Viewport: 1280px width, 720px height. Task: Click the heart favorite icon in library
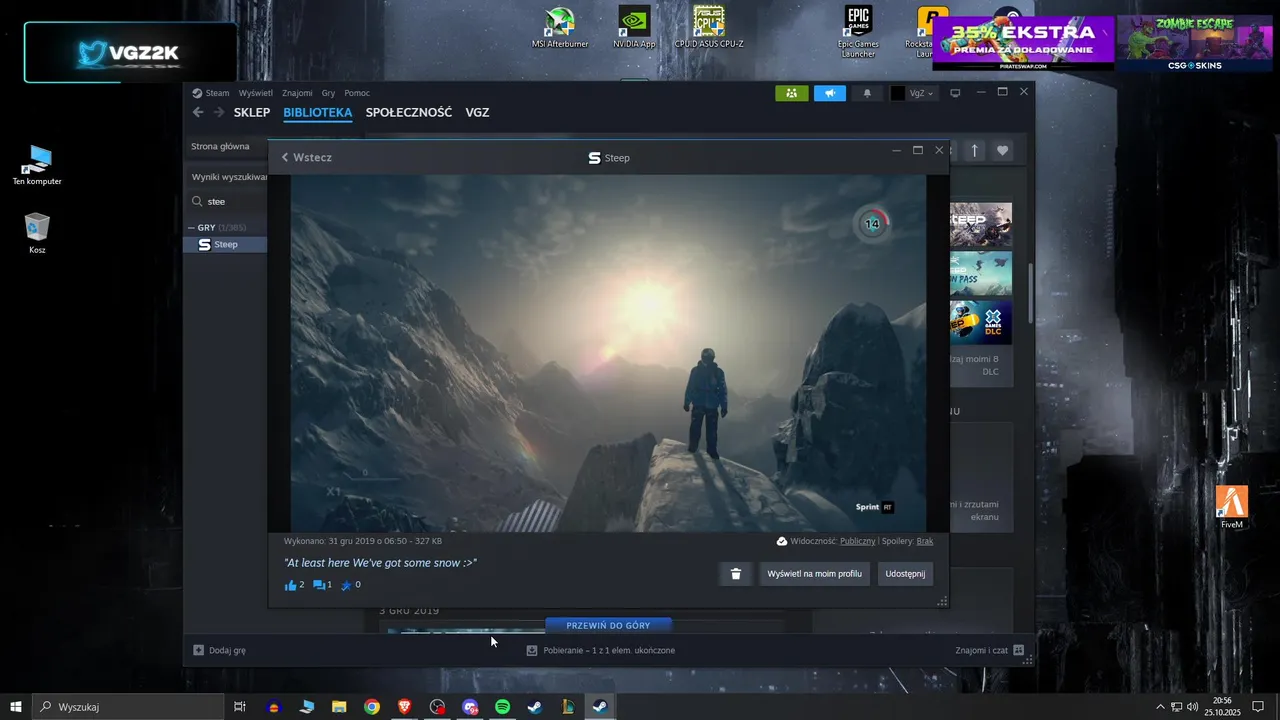pyautogui.click(x=1003, y=150)
